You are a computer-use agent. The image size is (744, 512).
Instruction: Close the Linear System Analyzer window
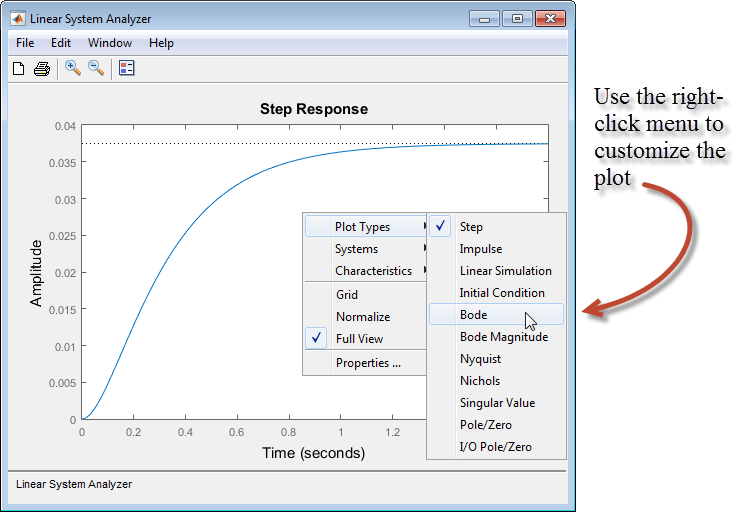(x=550, y=19)
